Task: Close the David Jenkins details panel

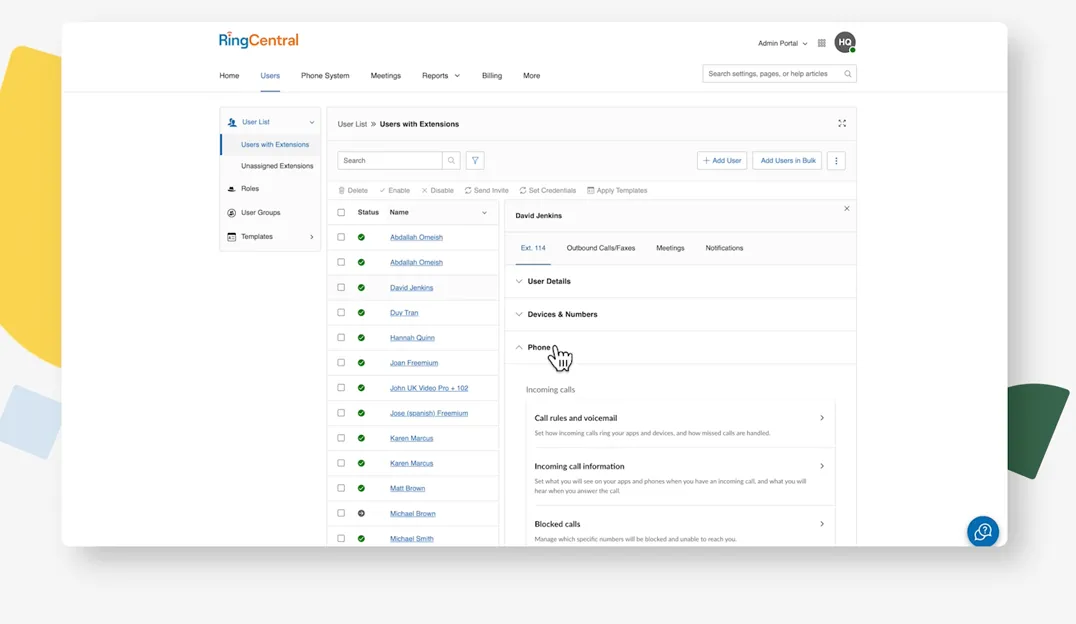Action: (x=847, y=209)
